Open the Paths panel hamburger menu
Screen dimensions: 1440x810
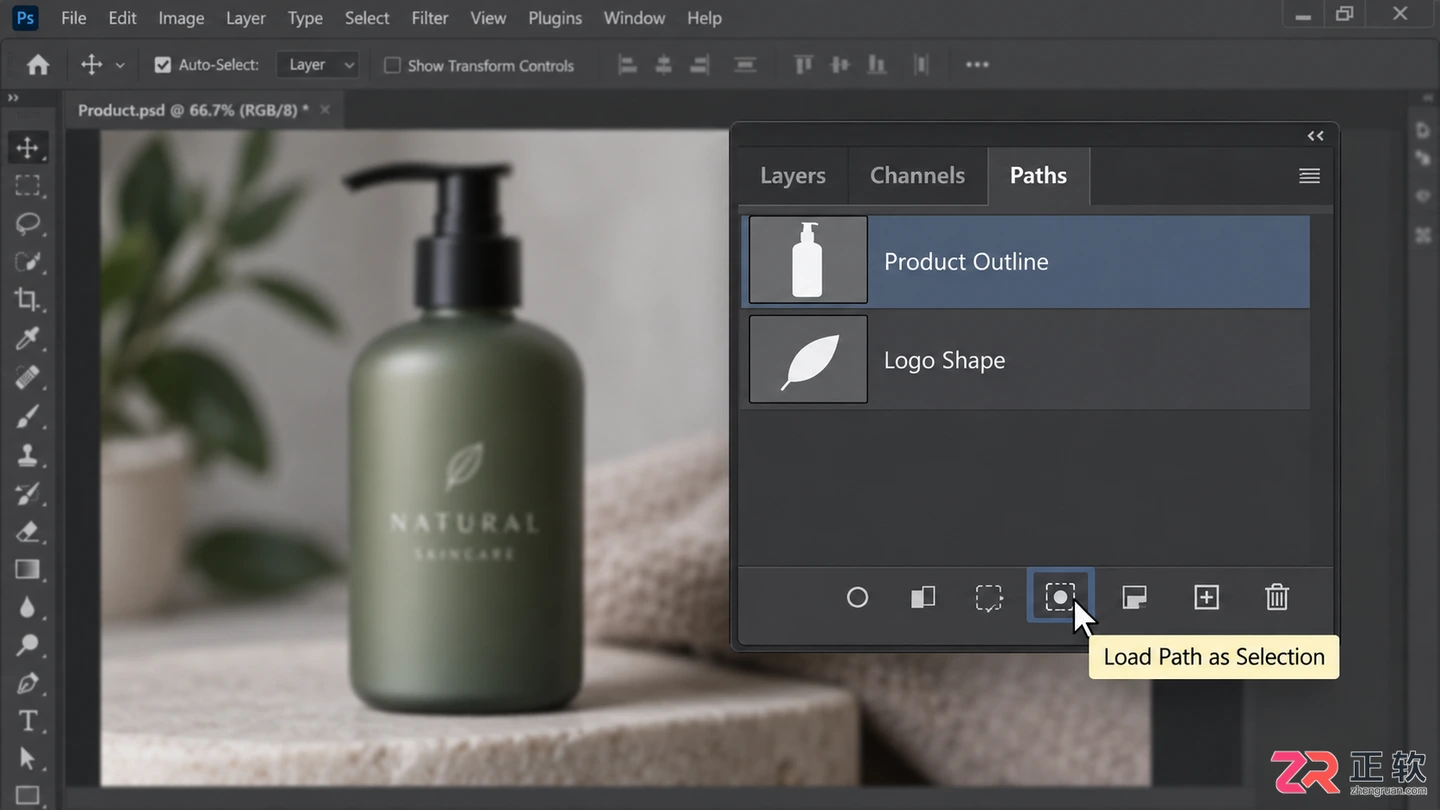(1309, 176)
